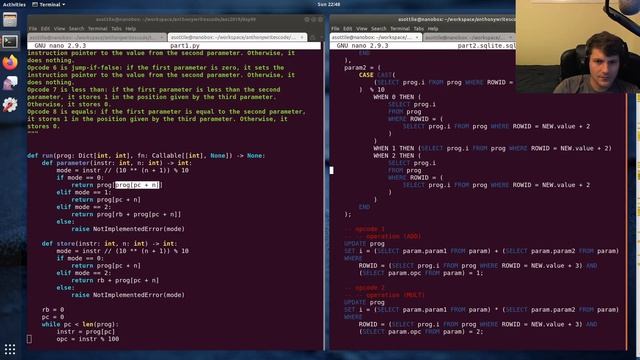Open Edit menu in left terminal window

point(45,29)
